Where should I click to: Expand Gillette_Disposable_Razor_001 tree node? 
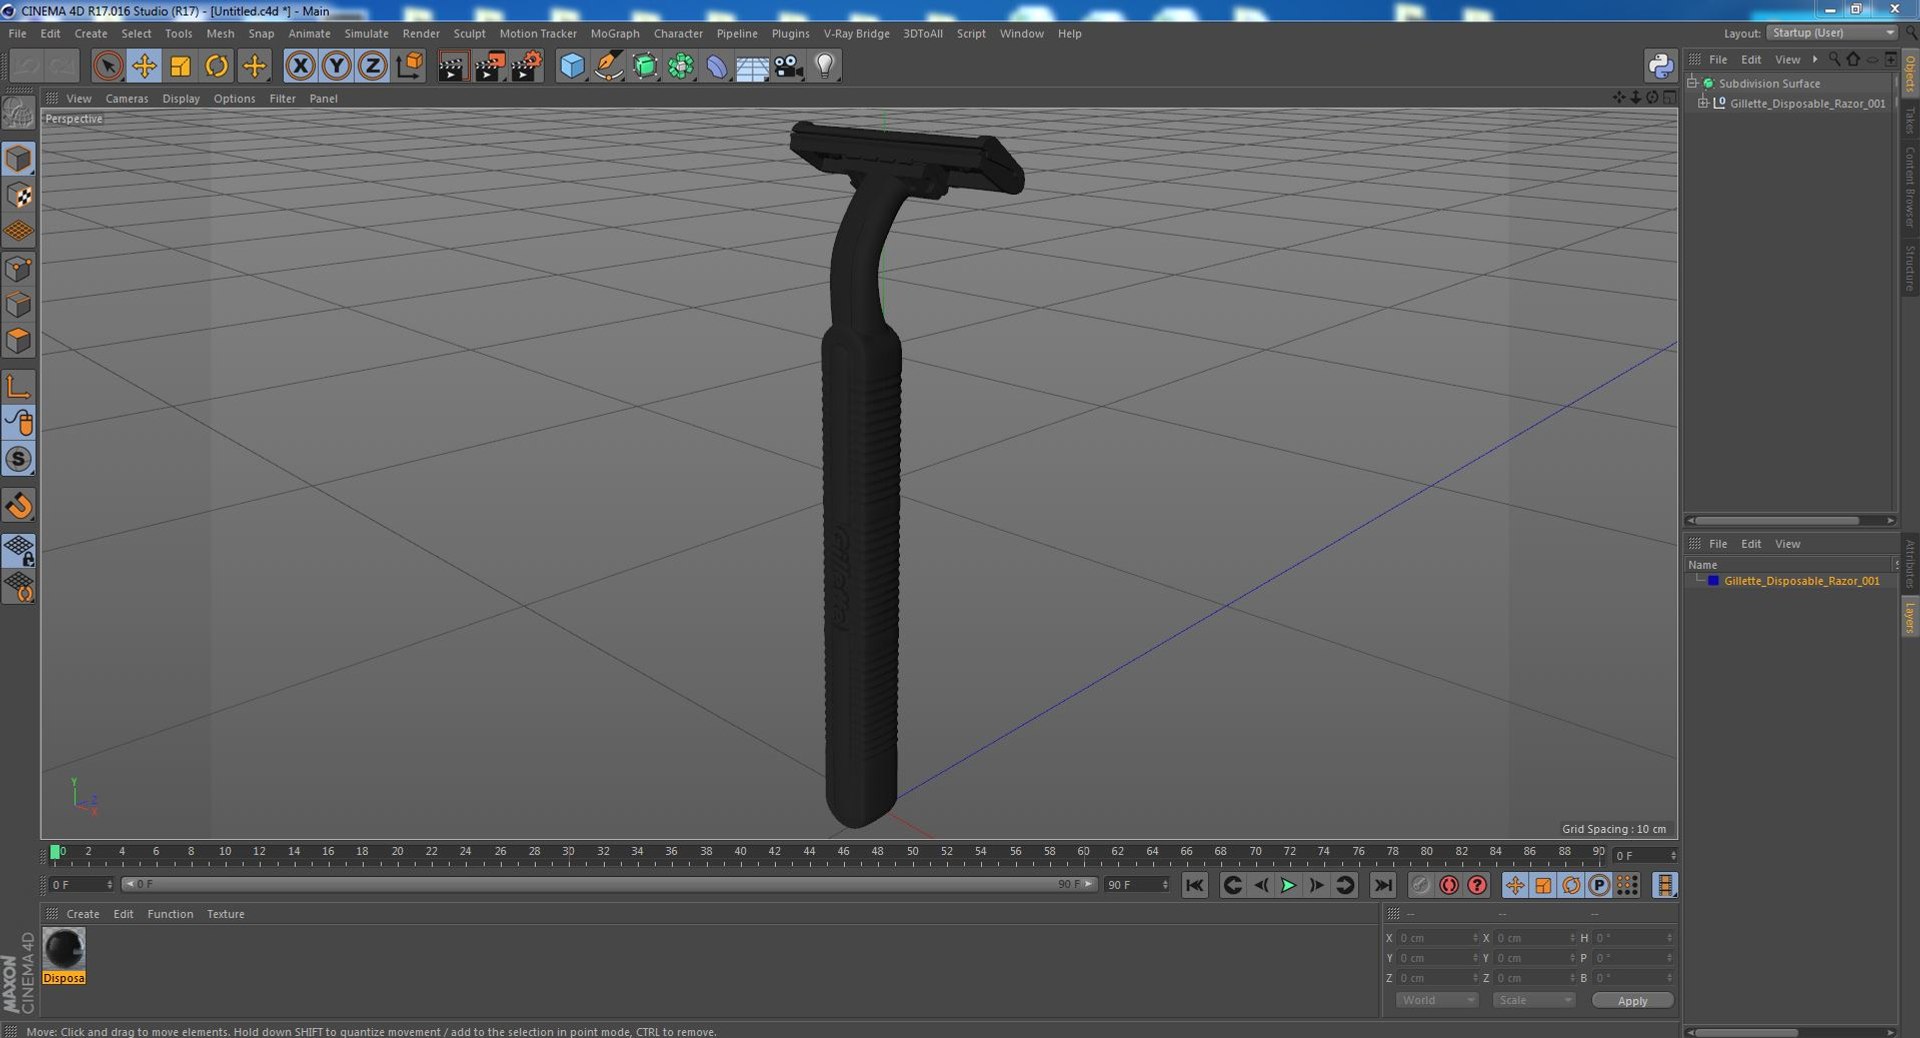pos(1703,103)
